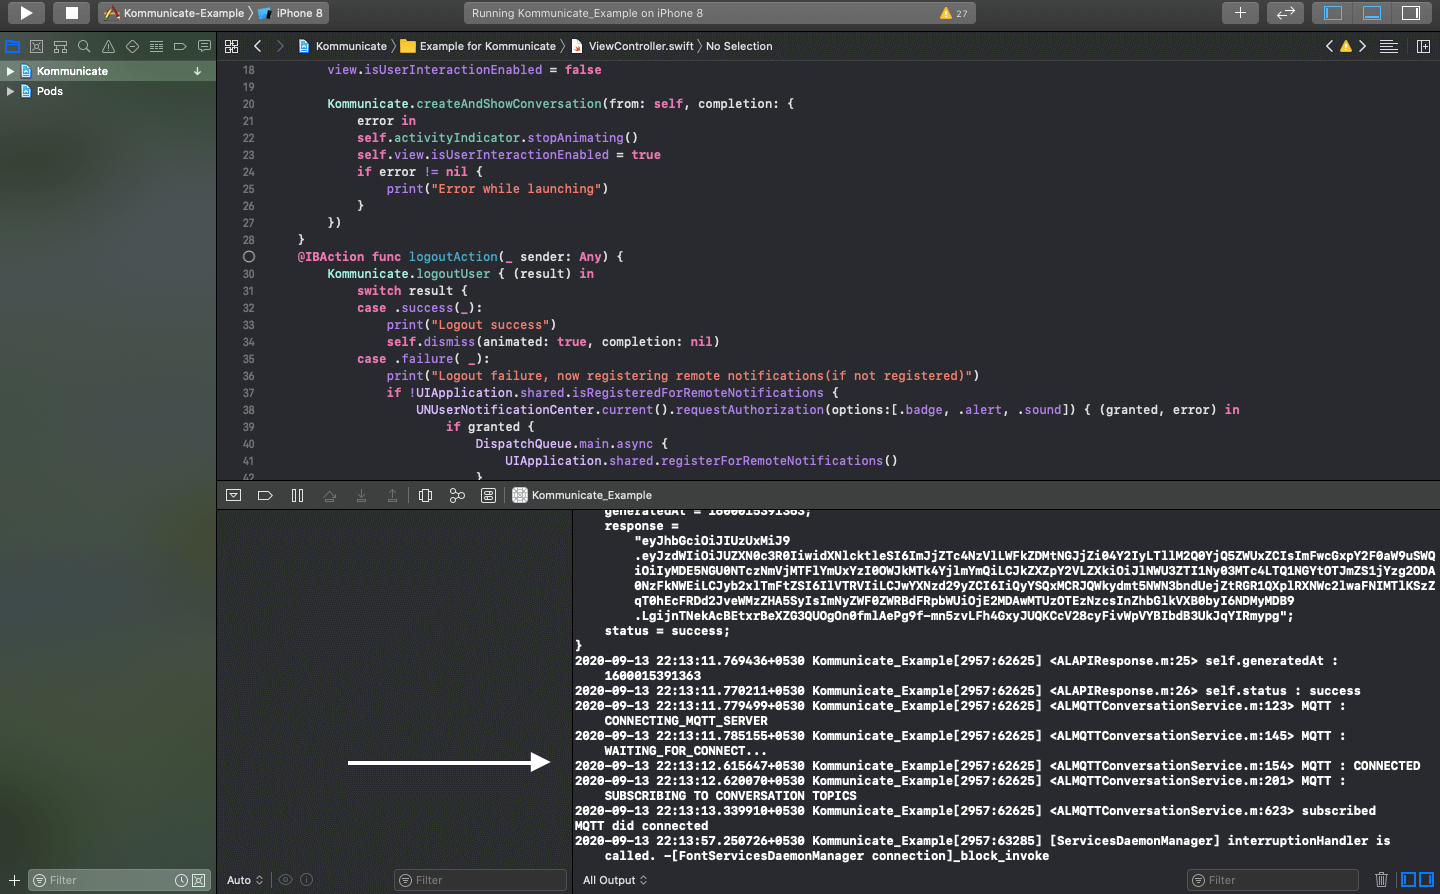Click the Step Over button
Viewport: 1440px width, 894px height.
click(329, 495)
